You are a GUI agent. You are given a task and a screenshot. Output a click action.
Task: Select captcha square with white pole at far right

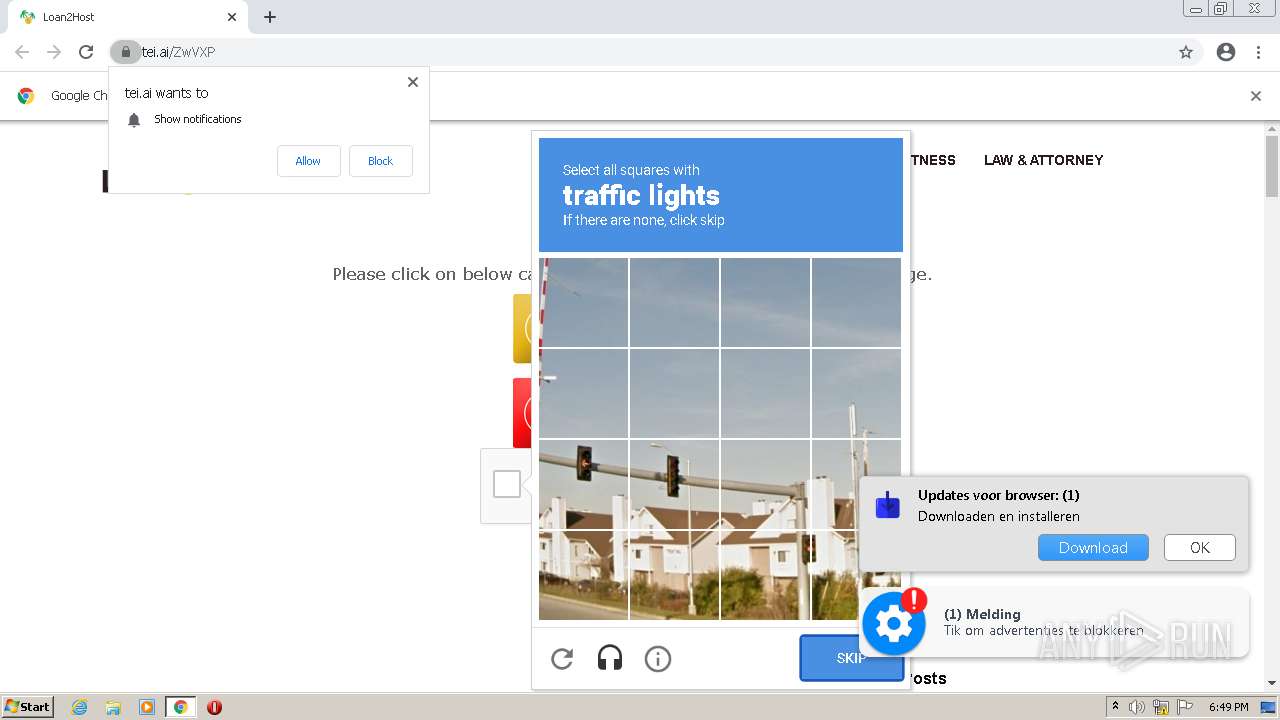point(856,393)
